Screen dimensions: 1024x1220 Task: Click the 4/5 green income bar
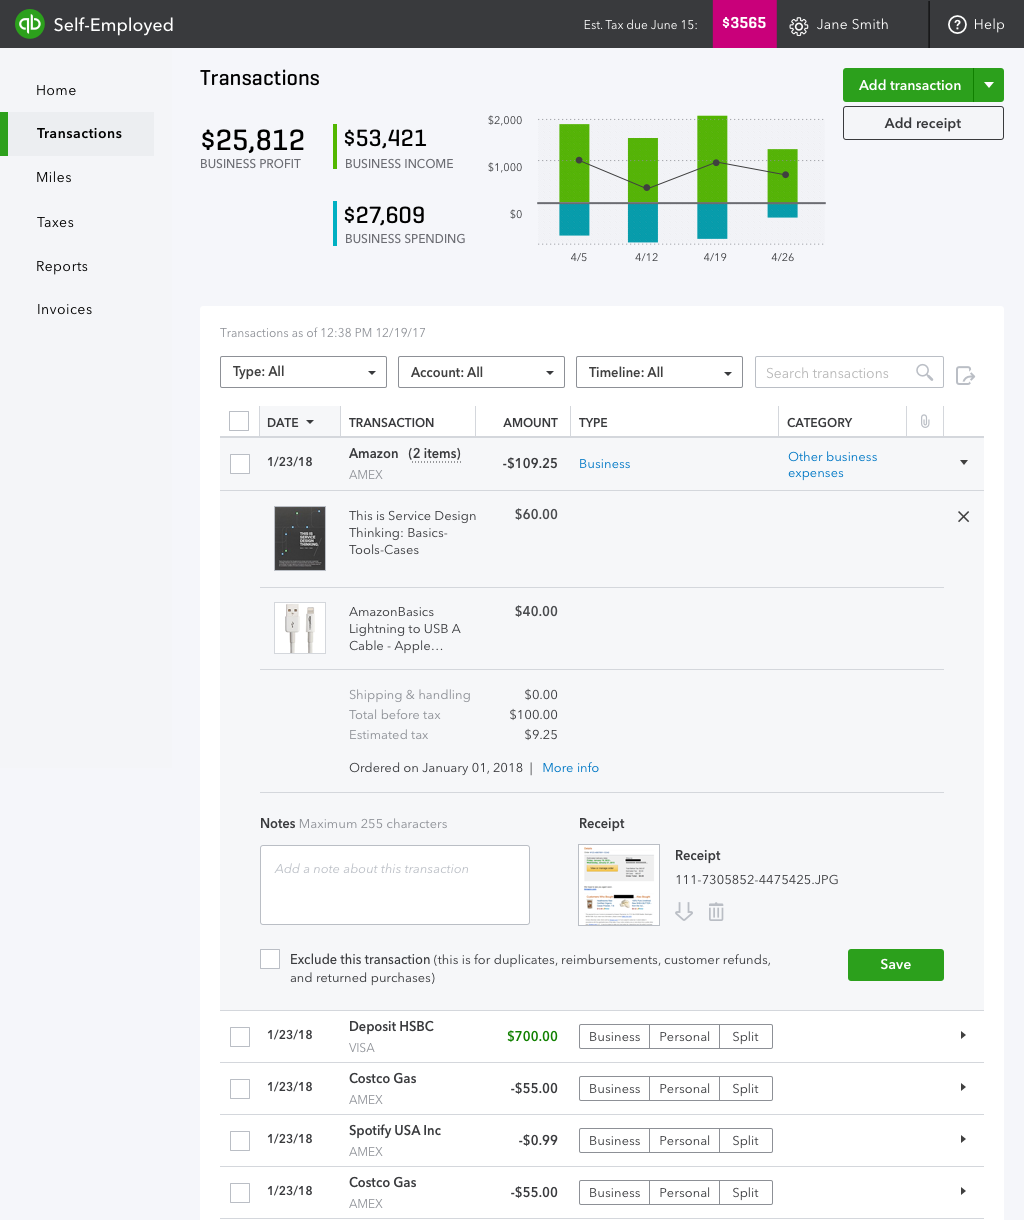pyautogui.click(x=574, y=163)
